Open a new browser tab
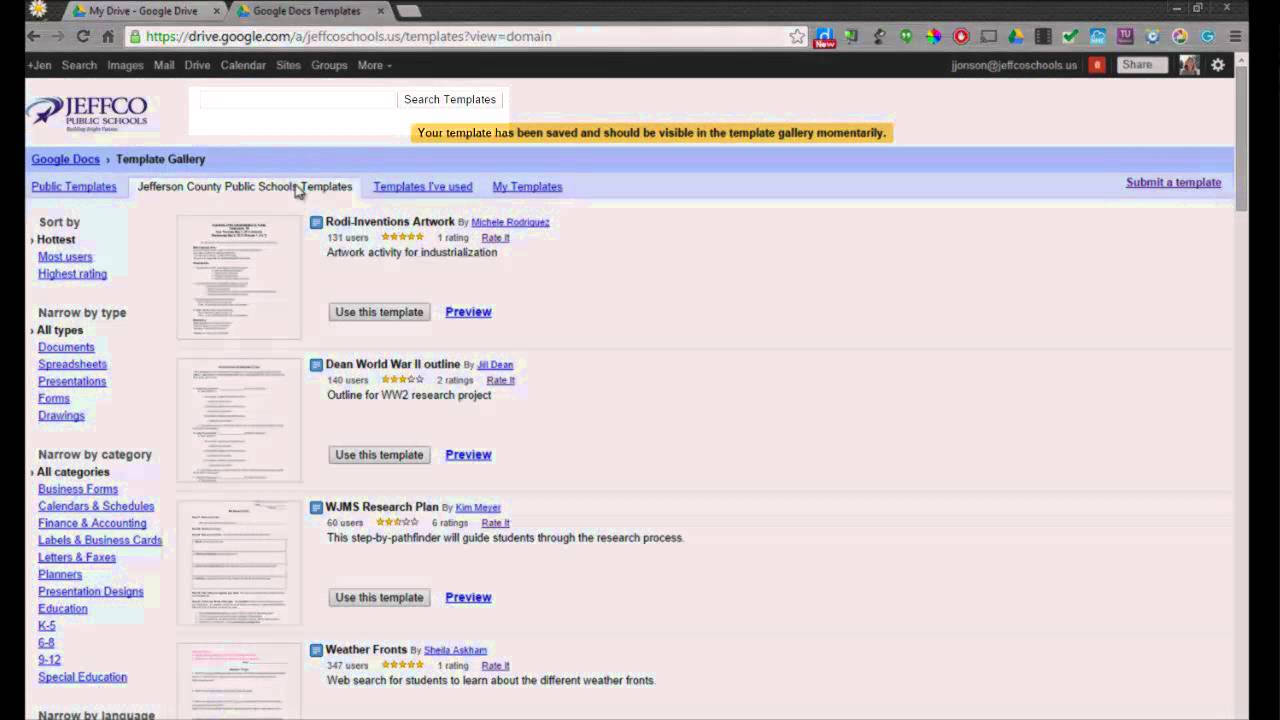1280x720 pixels. [408, 11]
